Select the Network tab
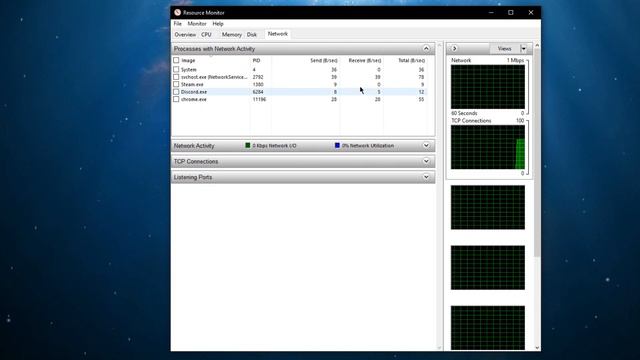The width and height of the screenshot is (640, 360). 278,34
